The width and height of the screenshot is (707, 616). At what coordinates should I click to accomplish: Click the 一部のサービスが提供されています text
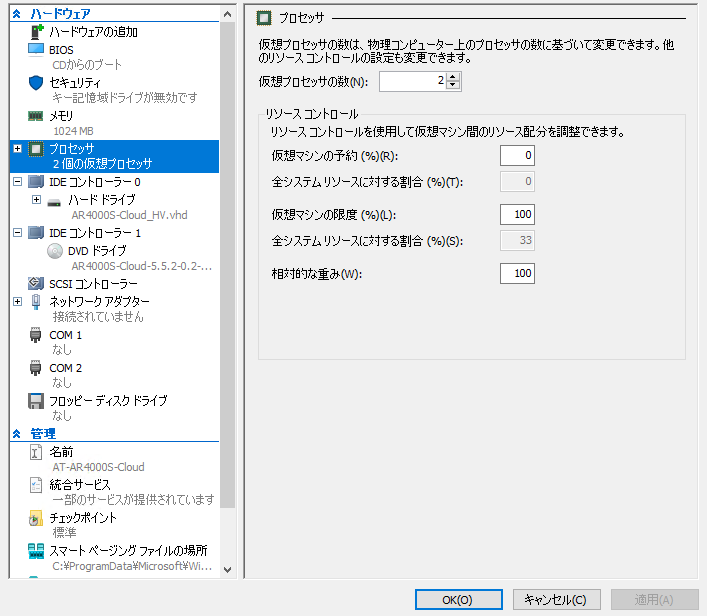[133, 500]
